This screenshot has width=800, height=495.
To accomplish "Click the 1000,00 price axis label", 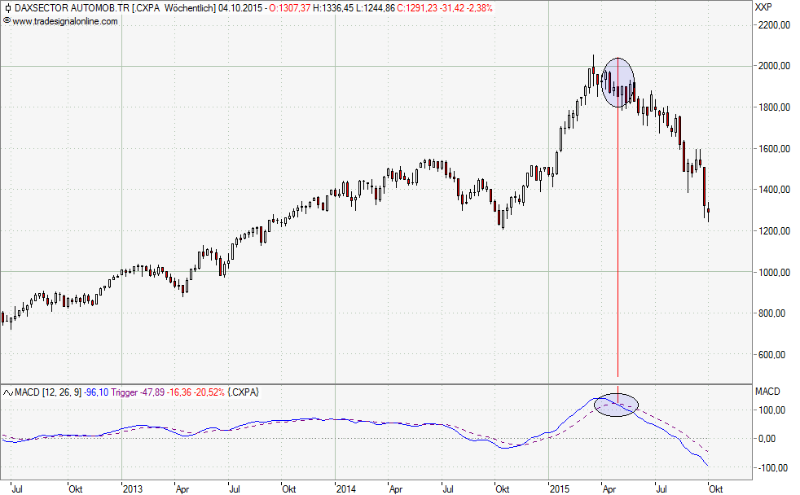I will pos(773,272).
